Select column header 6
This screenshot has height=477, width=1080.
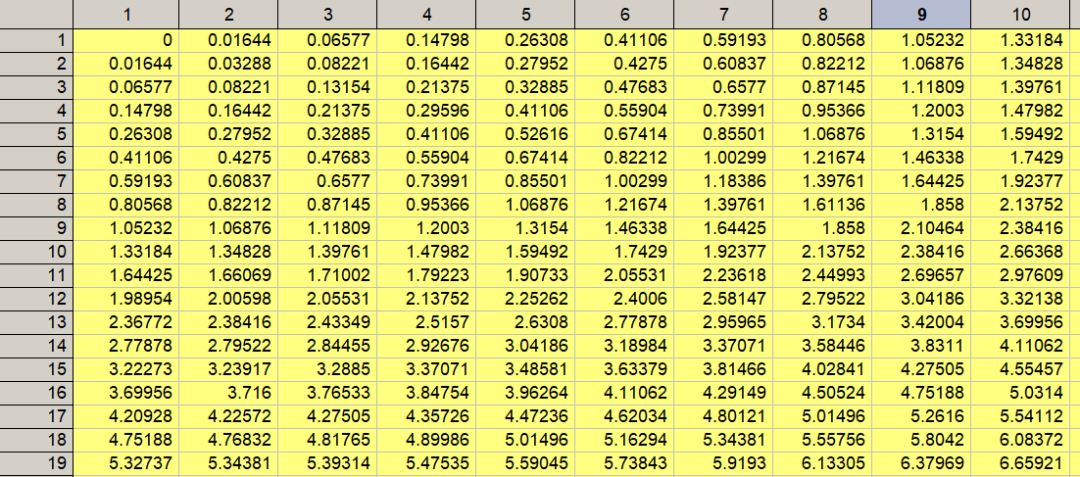[624, 14]
